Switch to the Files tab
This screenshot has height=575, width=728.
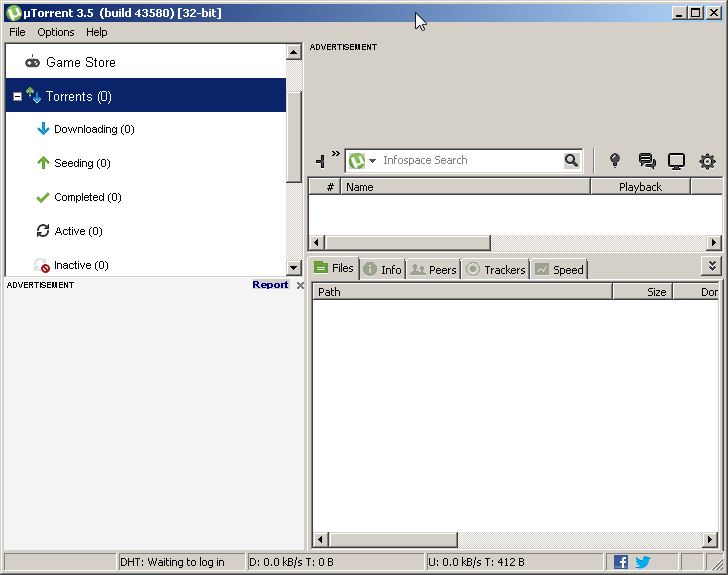pyautogui.click(x=334, y=268)
